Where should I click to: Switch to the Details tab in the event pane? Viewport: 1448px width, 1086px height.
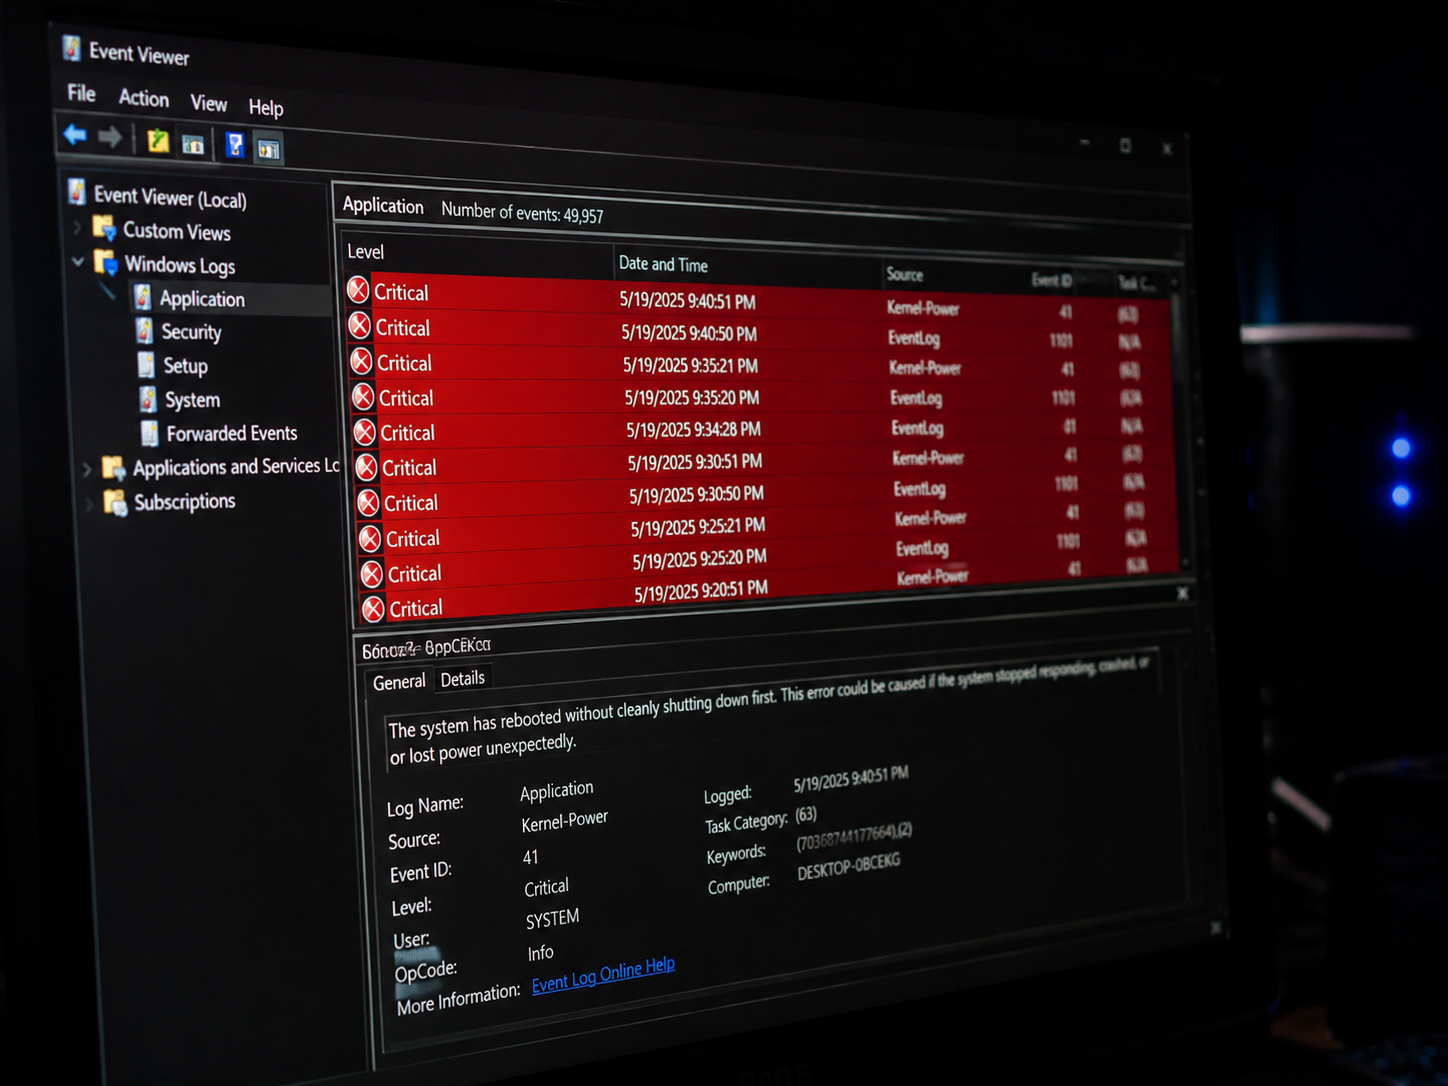pos(463,679)
